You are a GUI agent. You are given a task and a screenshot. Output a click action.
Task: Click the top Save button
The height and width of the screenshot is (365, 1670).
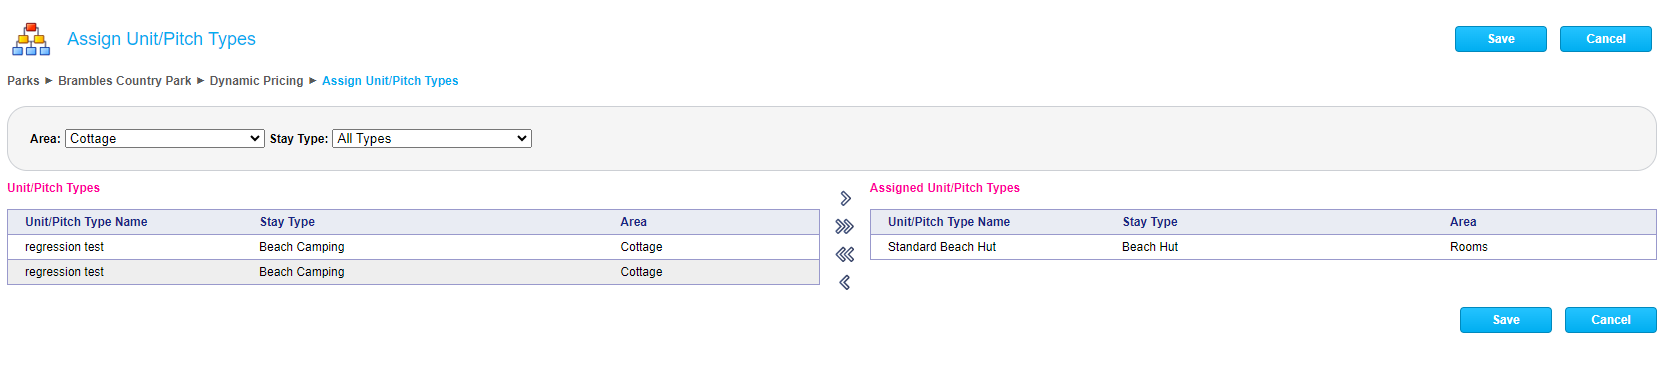tap(1501, 39)
